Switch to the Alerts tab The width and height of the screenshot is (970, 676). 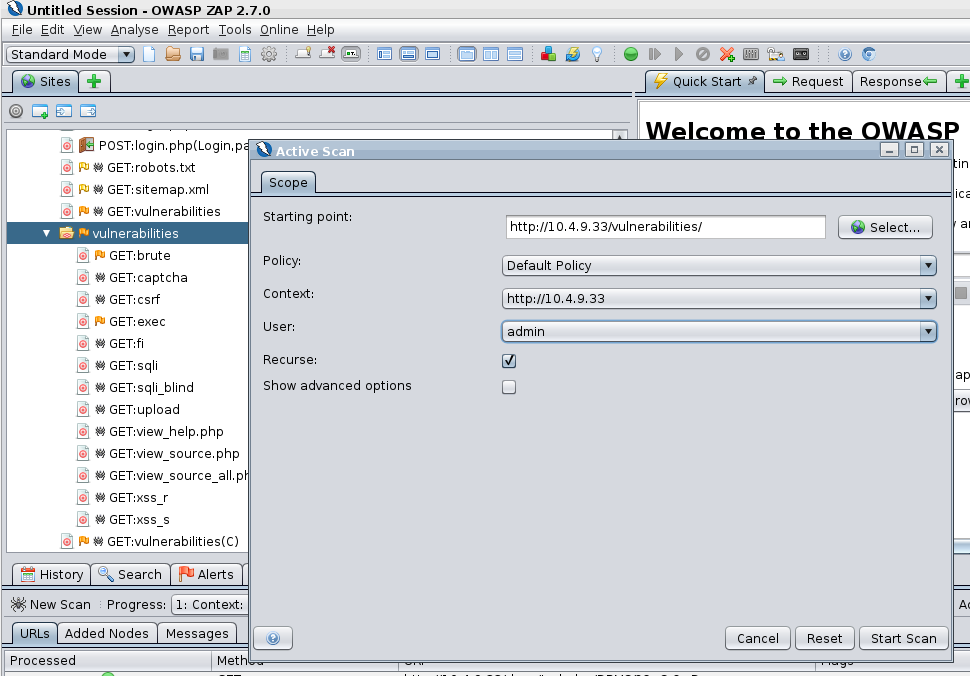coord(207,575)
